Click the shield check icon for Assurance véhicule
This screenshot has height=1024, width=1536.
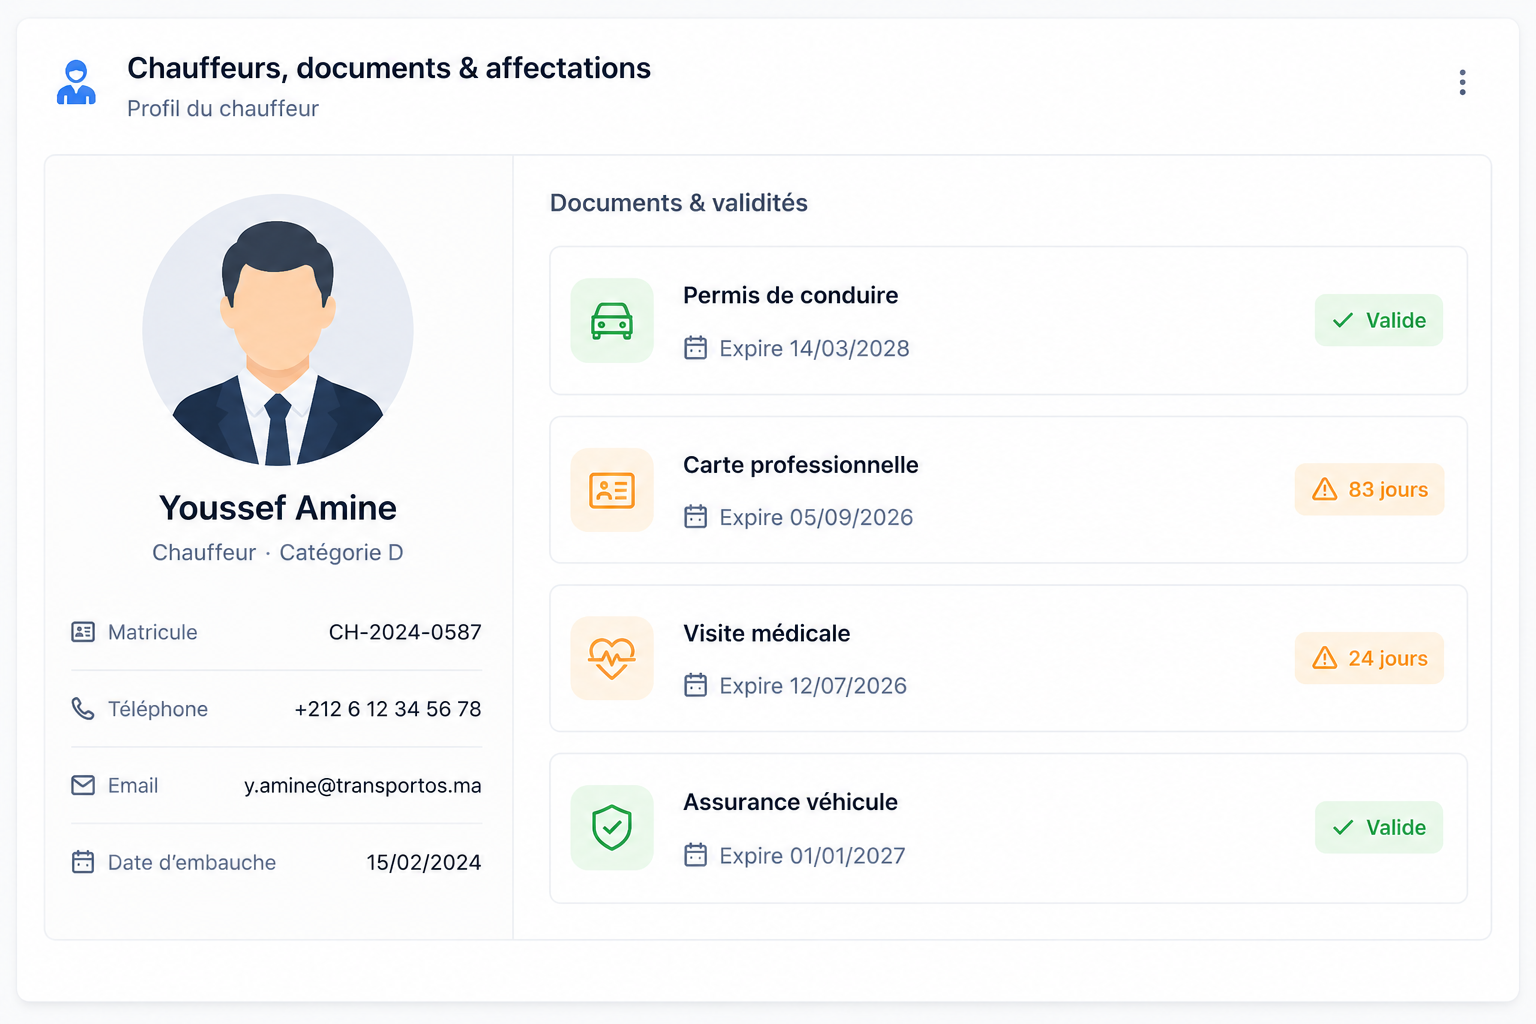612,828
